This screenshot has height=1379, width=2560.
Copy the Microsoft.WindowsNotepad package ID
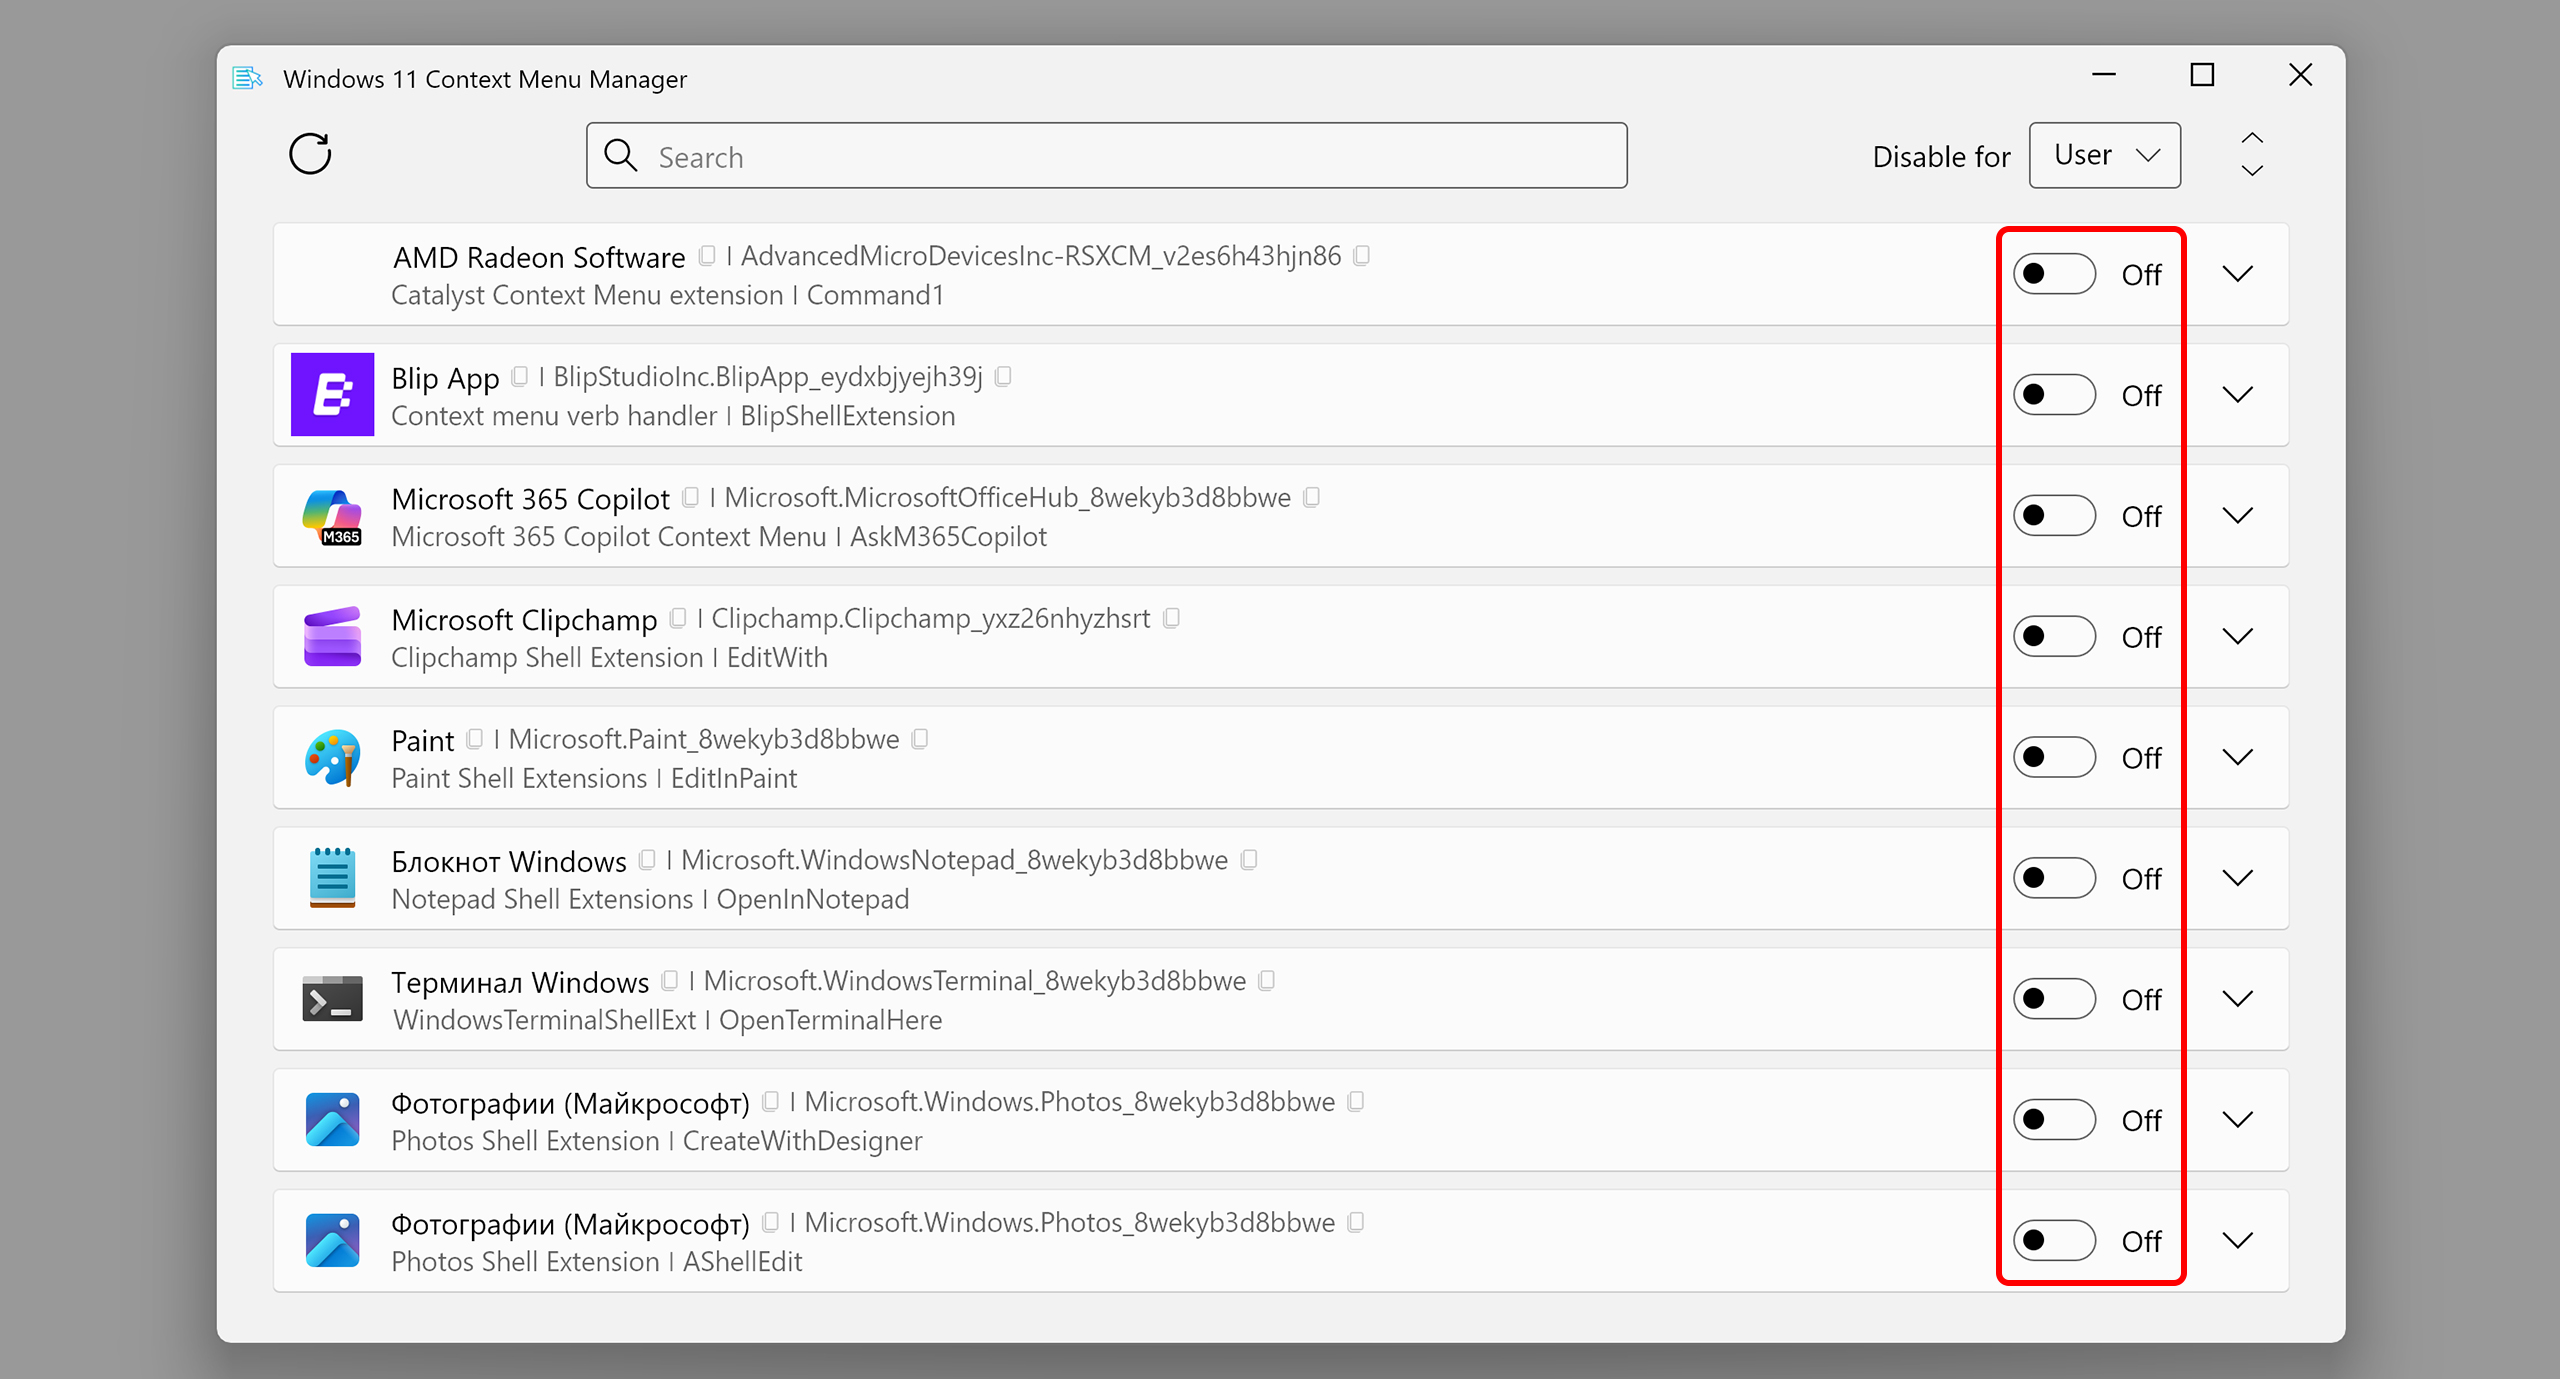click(x=1248, y=860)
